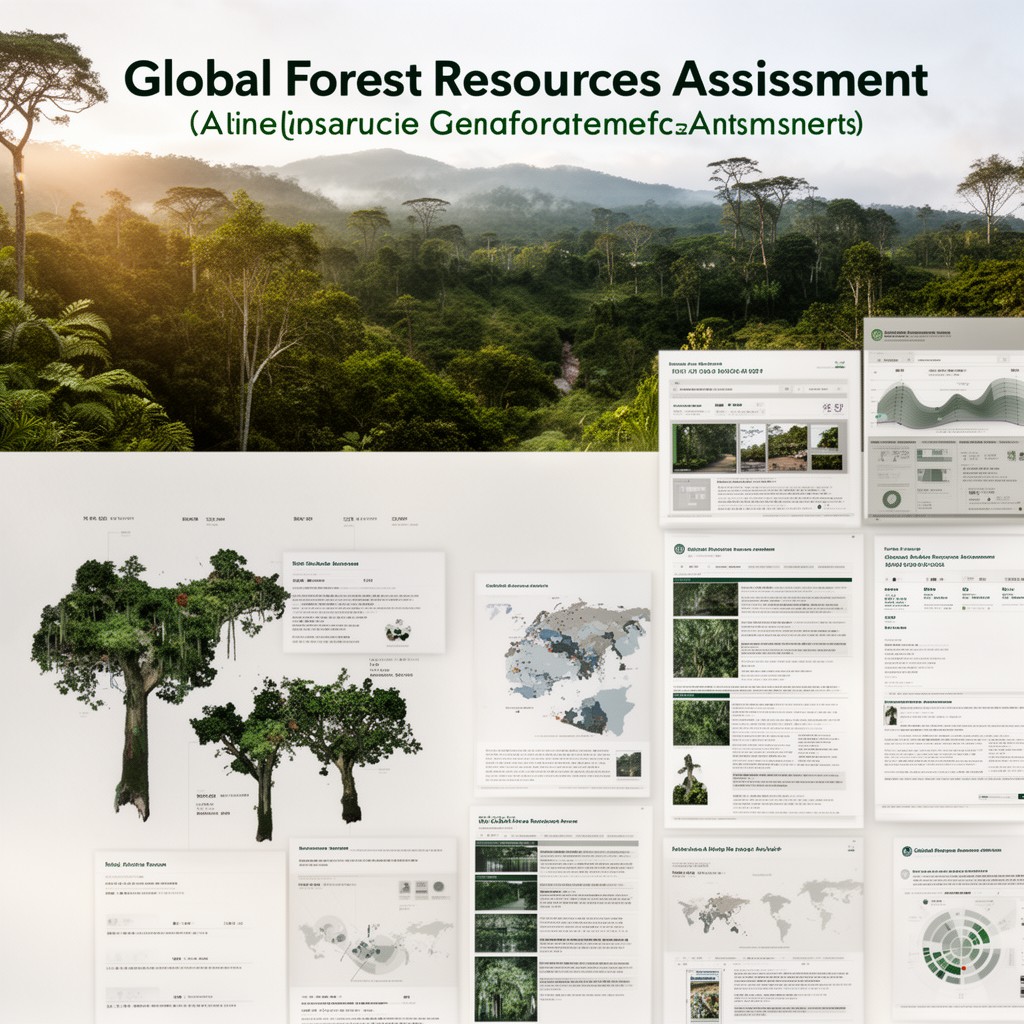This screenshot has height=1024, width=1024.
Task: Click the cut-out tree stump image in article card
Action: [690, 779]
